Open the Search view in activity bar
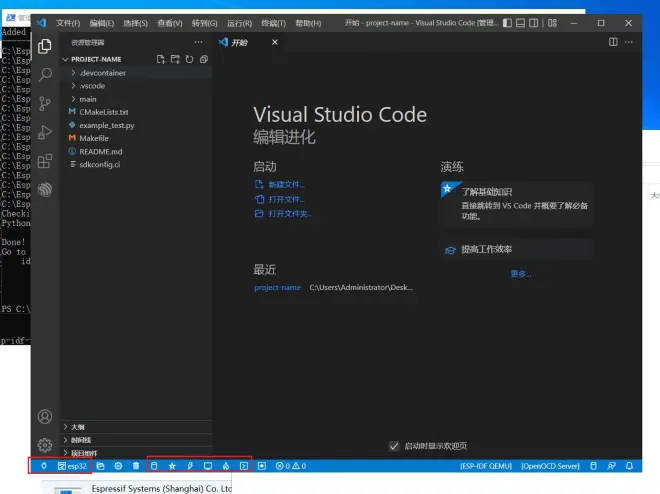Screen dimensions: 660x494 coord(45,75)
